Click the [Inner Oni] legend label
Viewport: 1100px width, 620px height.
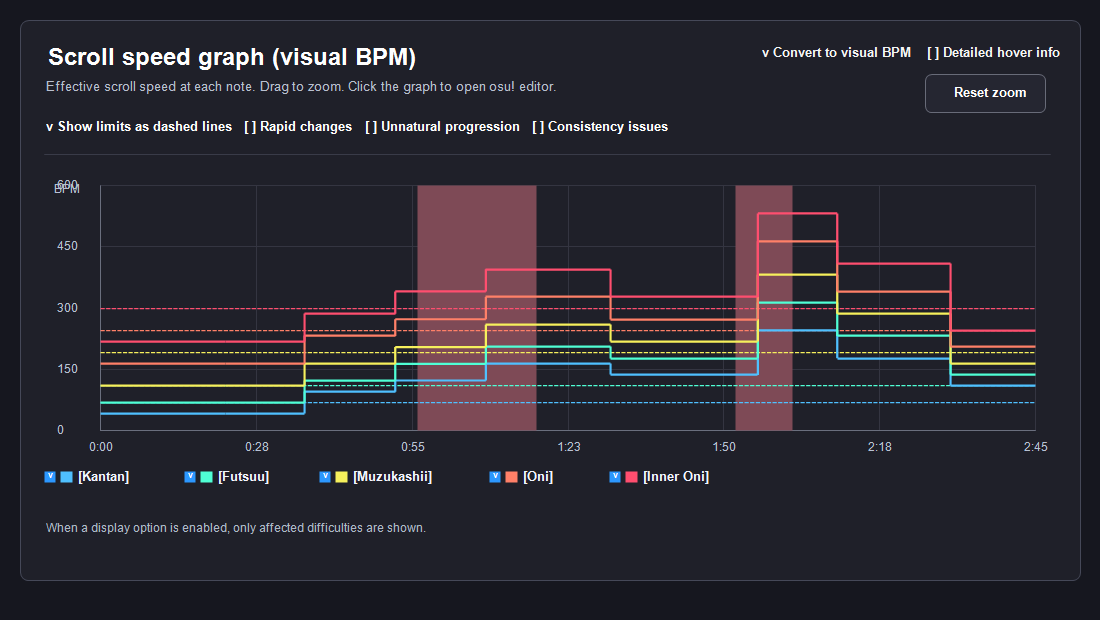676,477
